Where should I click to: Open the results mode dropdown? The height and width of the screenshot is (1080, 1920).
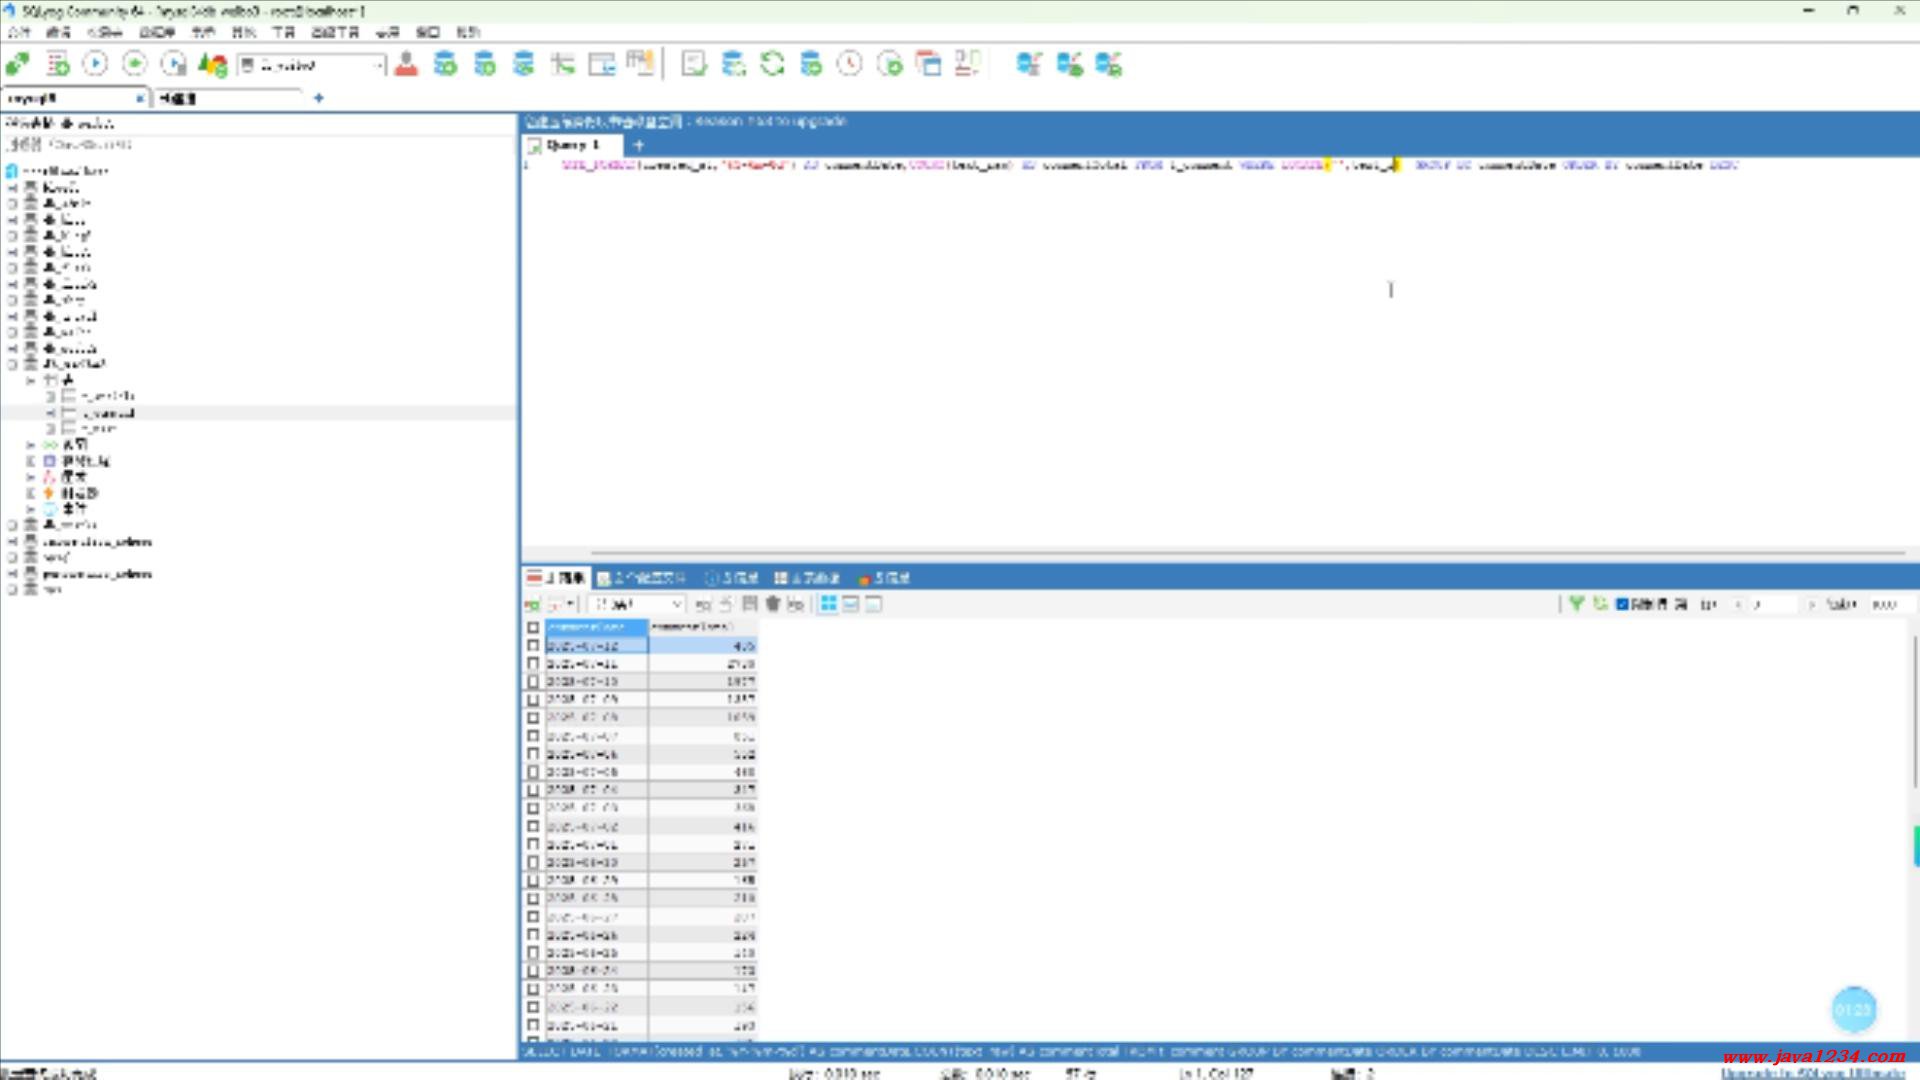(676, 604)
